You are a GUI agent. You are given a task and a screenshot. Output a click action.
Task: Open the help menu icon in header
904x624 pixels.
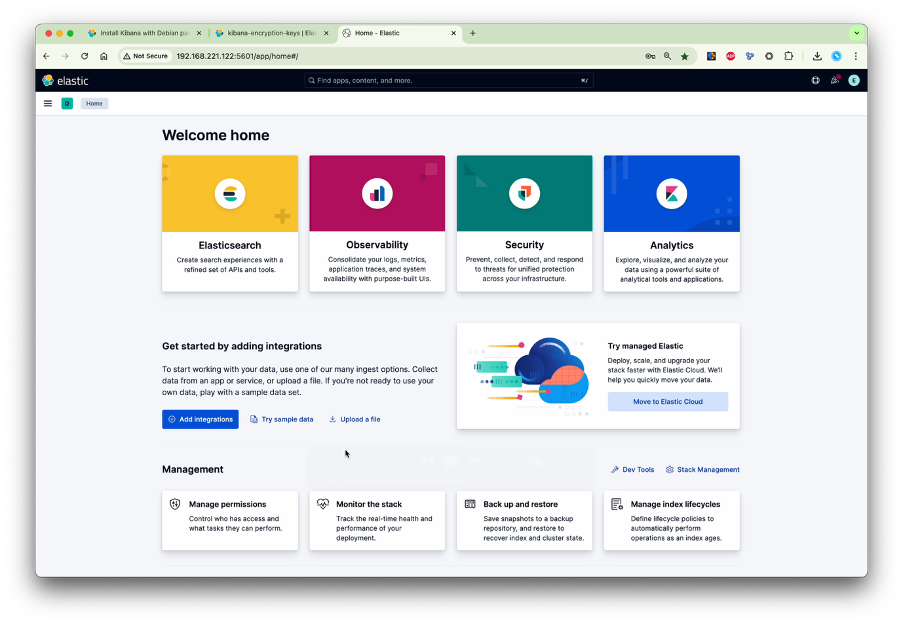[815, 81]
